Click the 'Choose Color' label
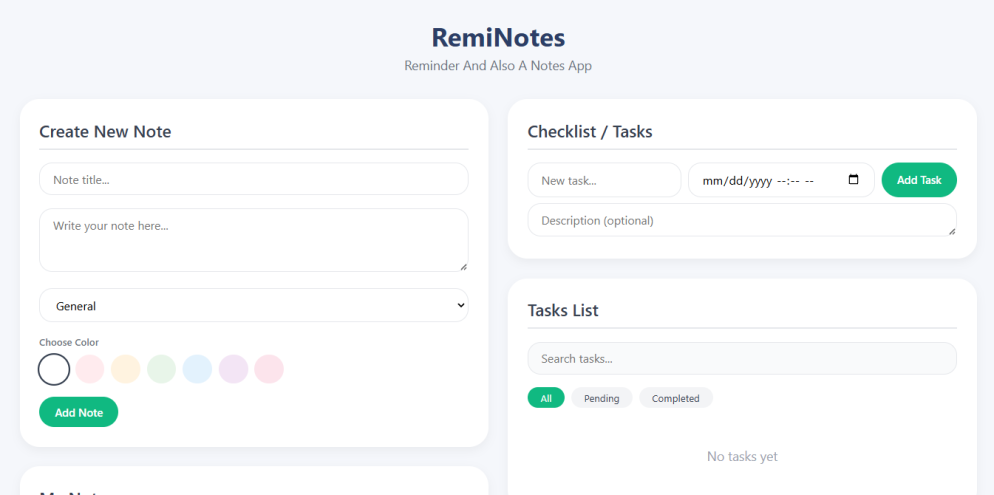The image size is (994, 495). 69,342
